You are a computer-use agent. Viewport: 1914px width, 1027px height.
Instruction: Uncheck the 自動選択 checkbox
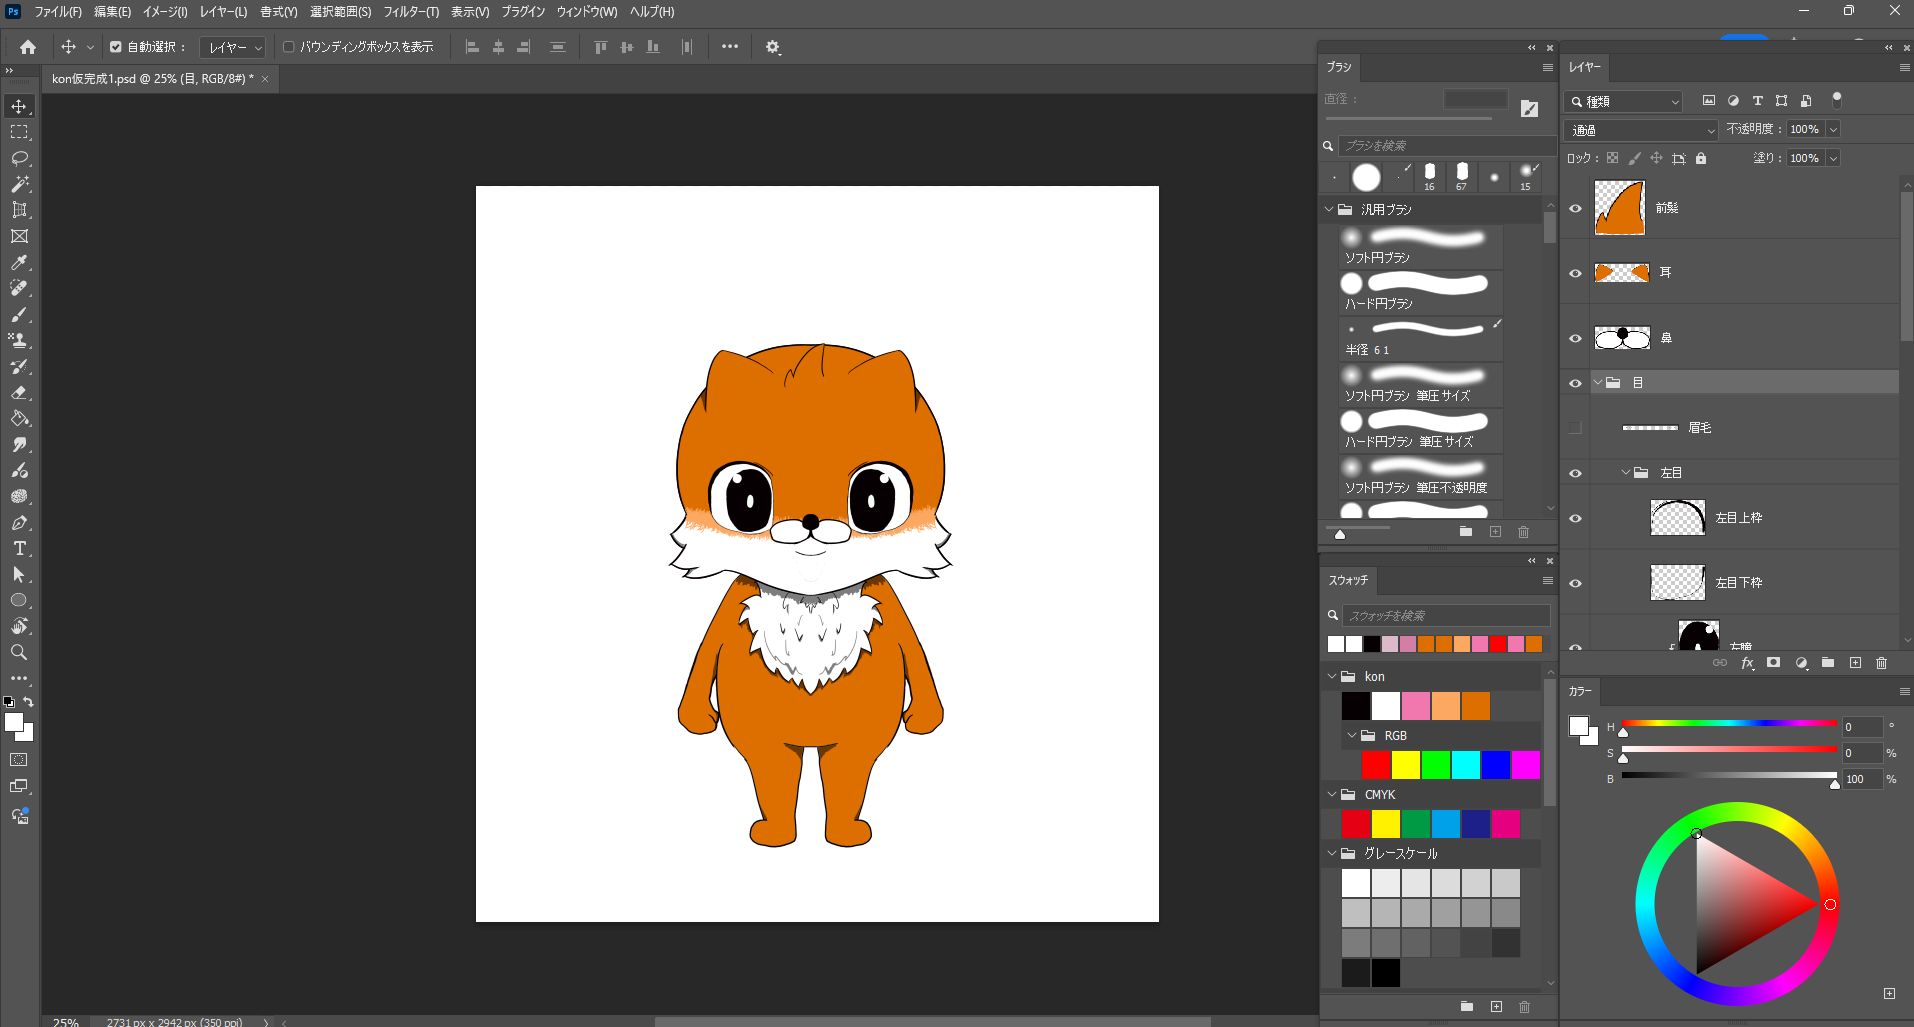tap(116, 47)
